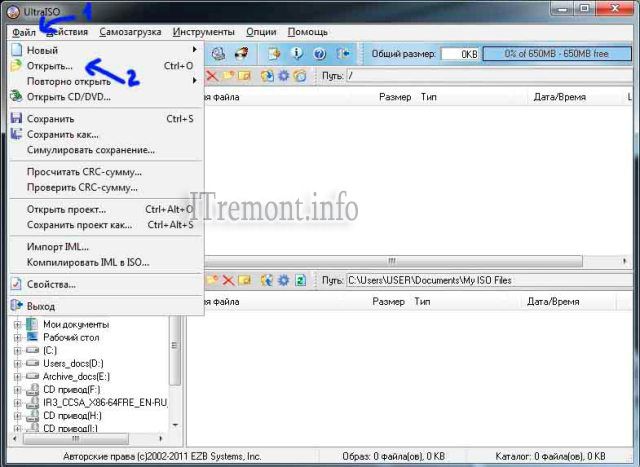Click the Open CD/DVD disc icon in menu

[16, 96]
